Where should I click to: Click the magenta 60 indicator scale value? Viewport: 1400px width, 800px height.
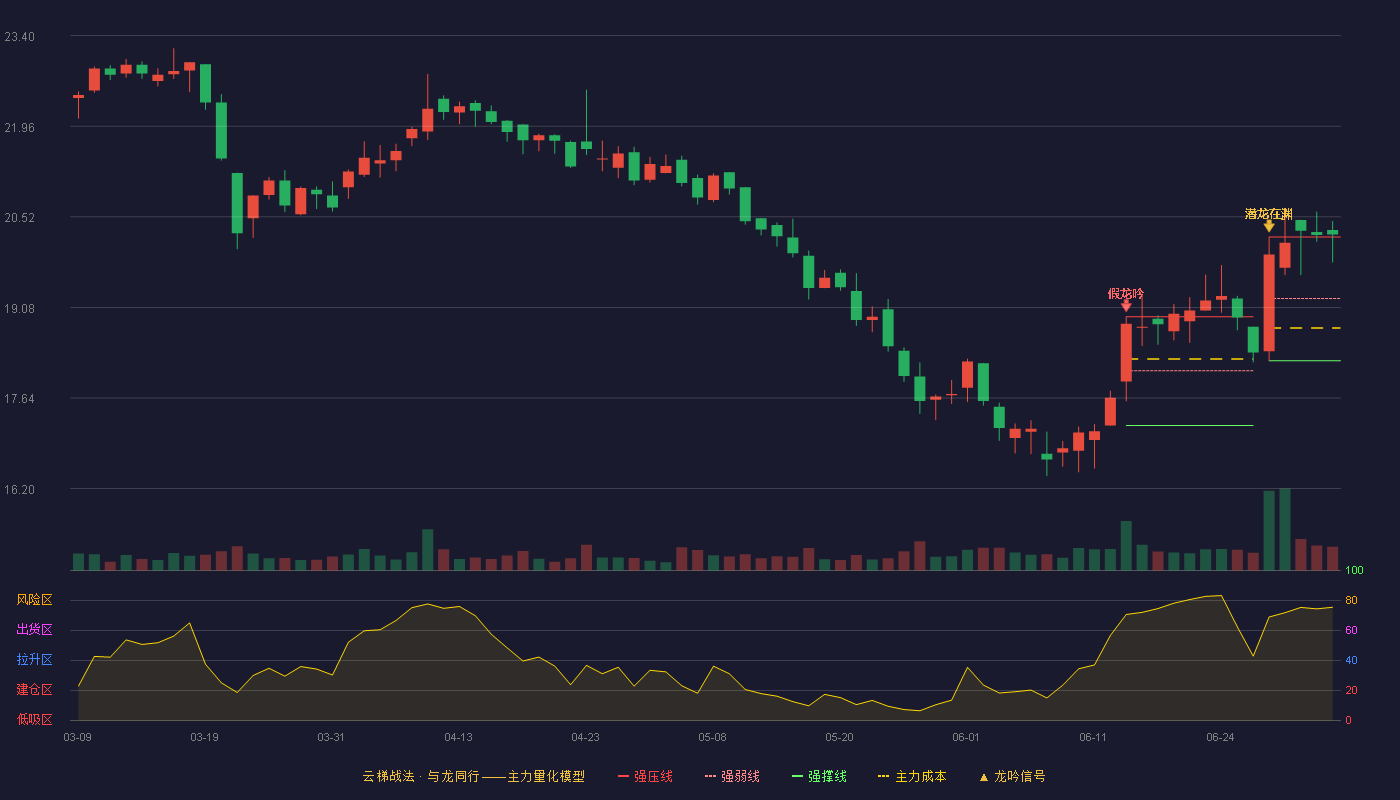1351,630
